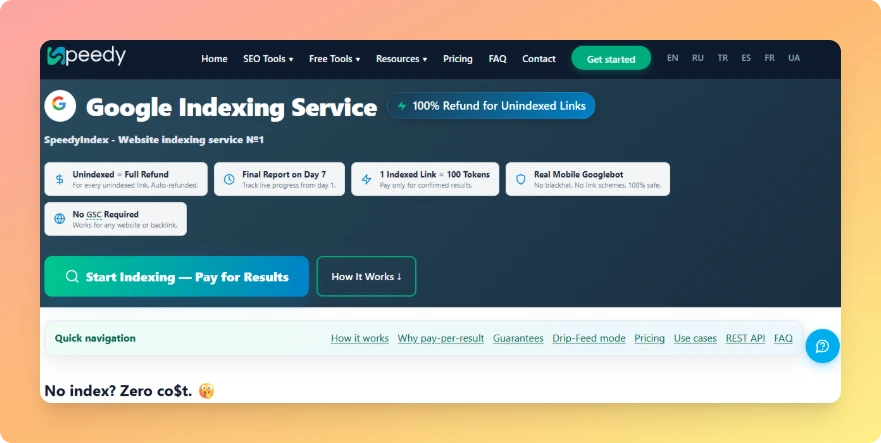The image size is (881, 443).
Task: Jump to Why pay-per-result quick link
Action: (440, 338)
